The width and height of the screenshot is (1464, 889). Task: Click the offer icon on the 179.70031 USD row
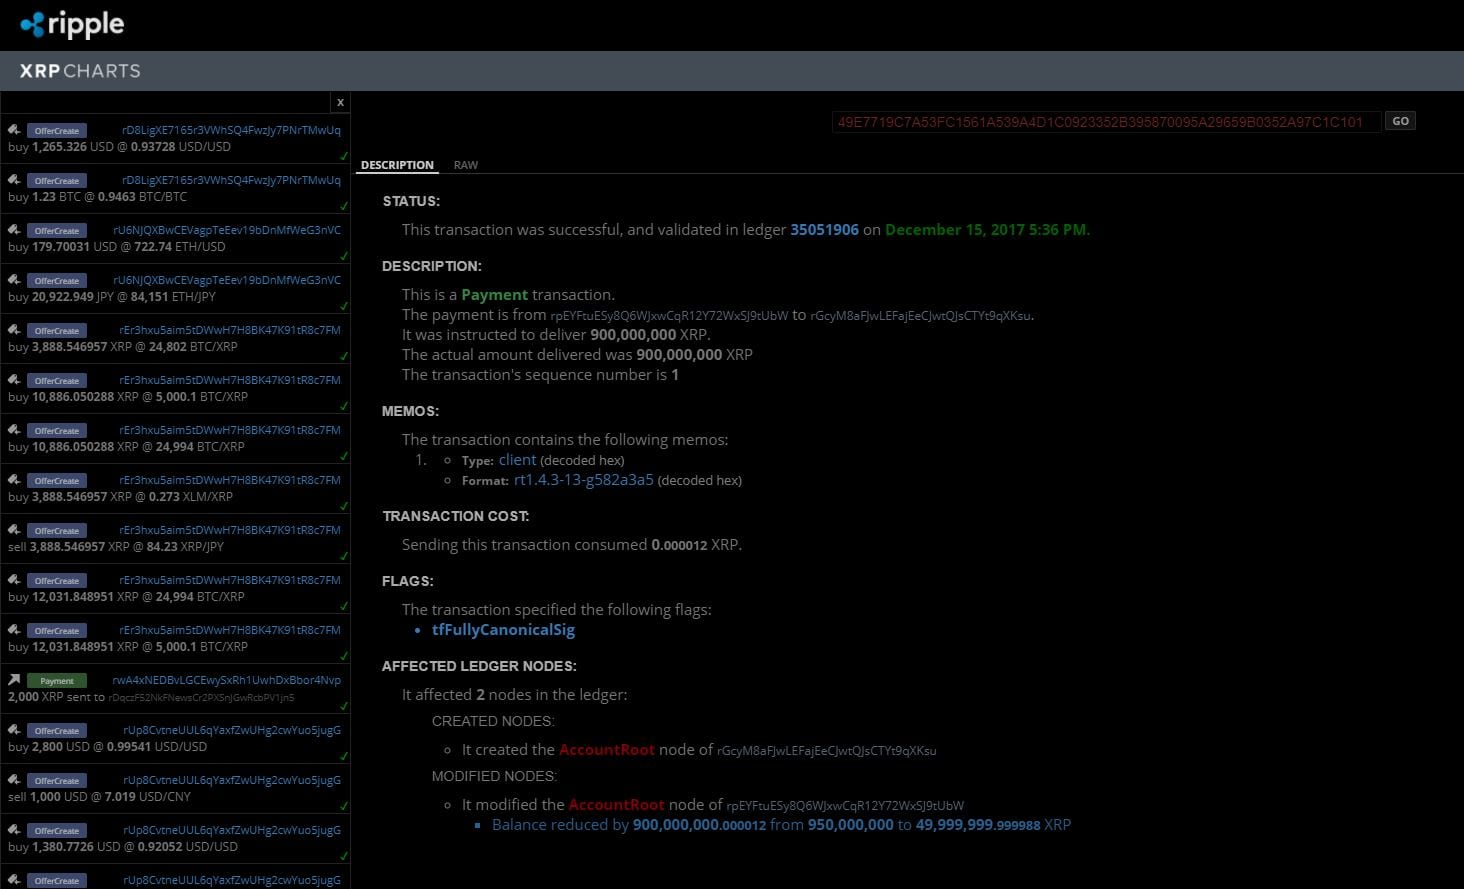pyautogui.click(x=14, y=230)
